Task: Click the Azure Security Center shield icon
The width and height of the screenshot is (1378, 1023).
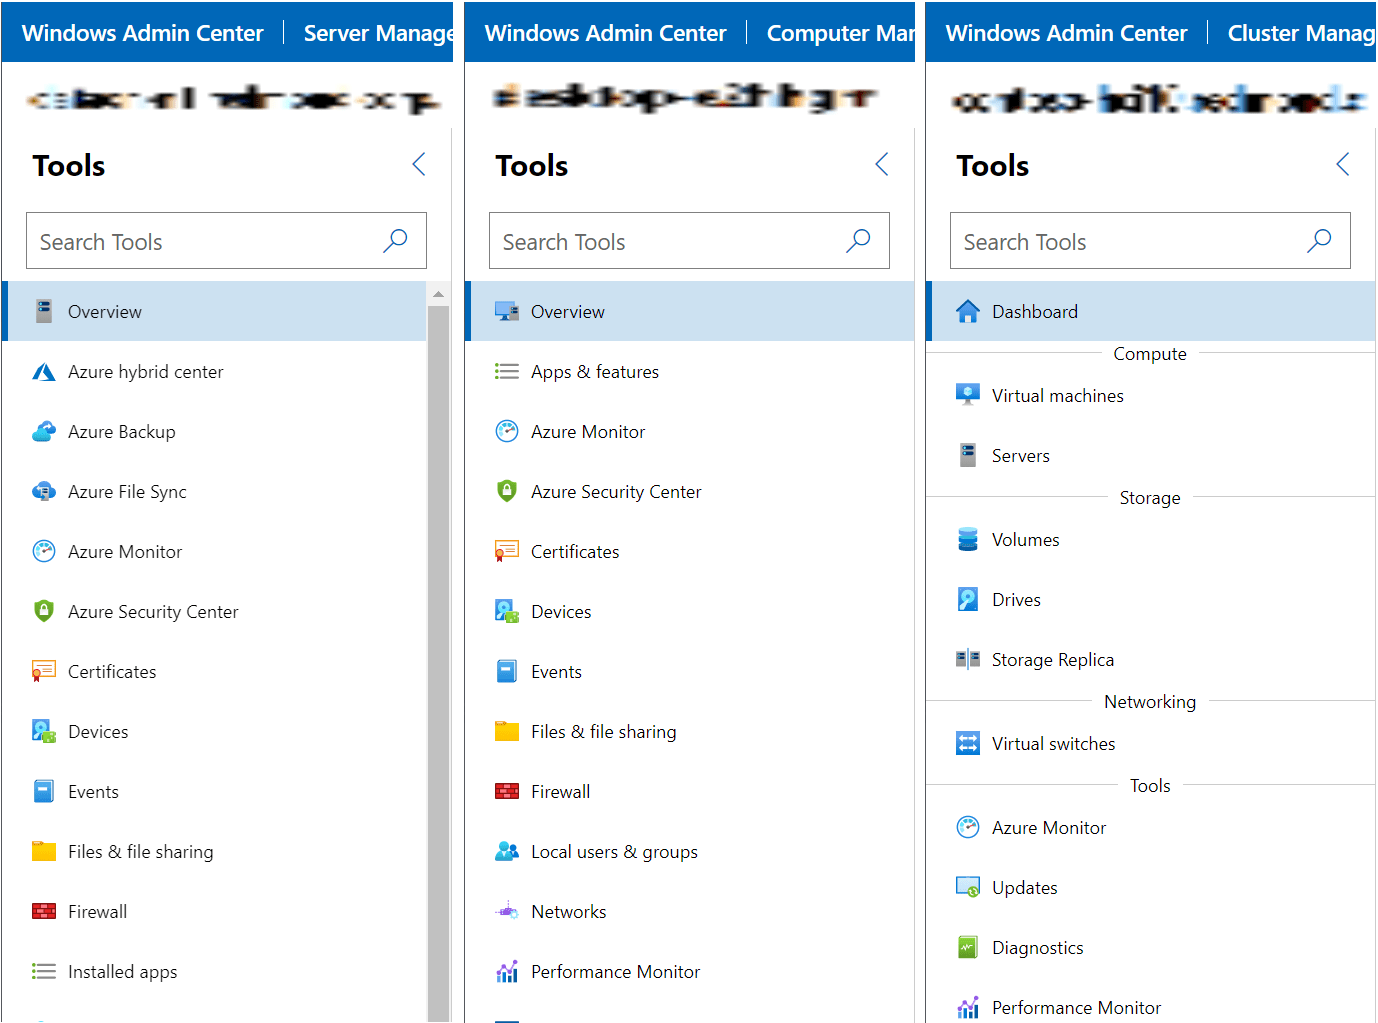Action: click(44, 611)
